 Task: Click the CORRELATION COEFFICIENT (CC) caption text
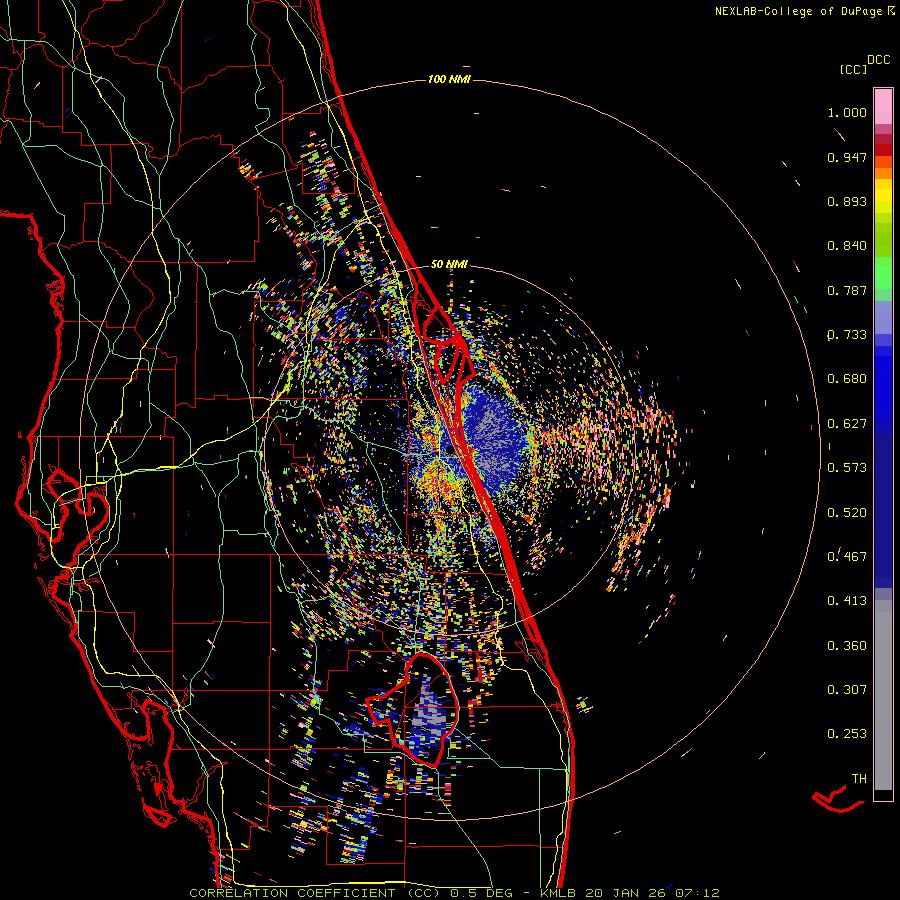click(315, 893)
